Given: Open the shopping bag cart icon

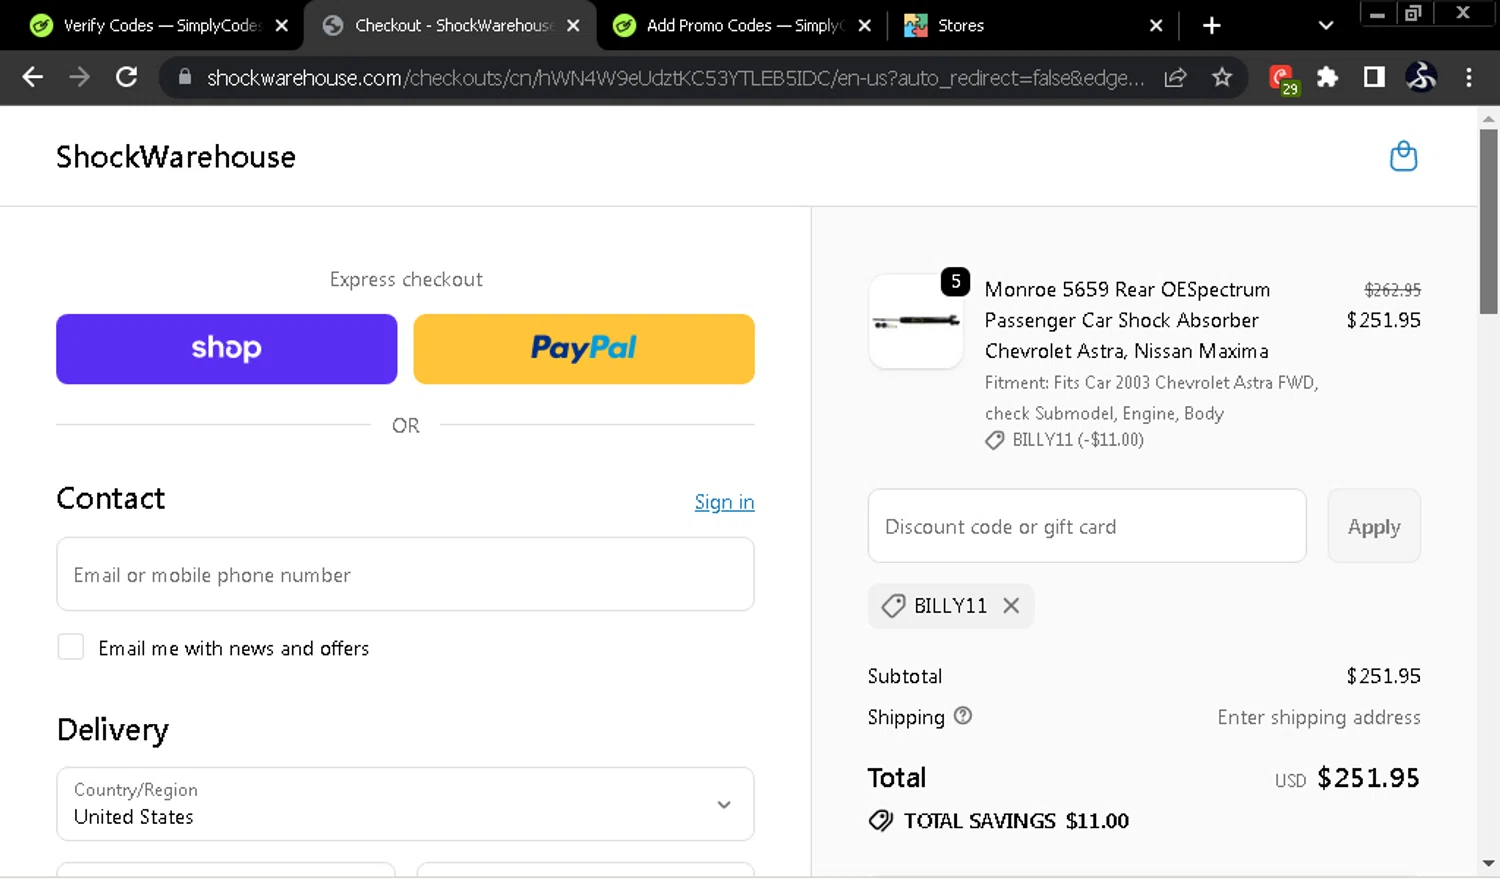Looking at the screenshot, I should point(1403,156).
